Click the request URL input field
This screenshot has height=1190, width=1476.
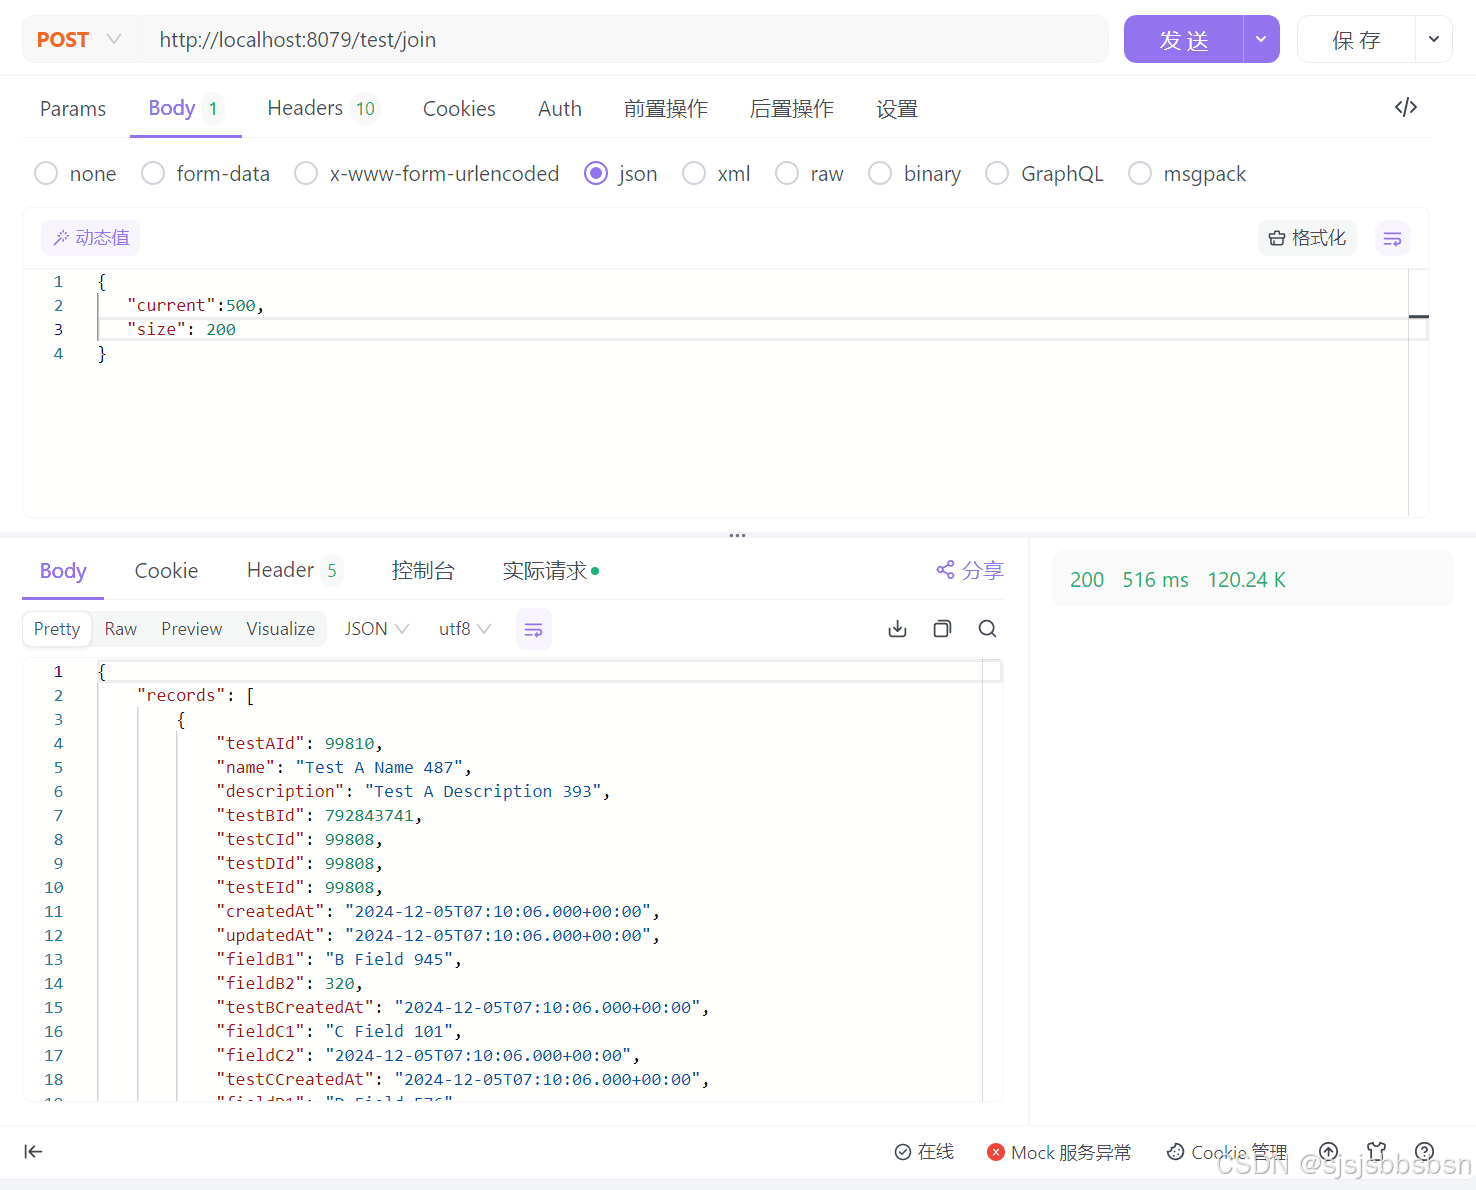coord(625,40)
